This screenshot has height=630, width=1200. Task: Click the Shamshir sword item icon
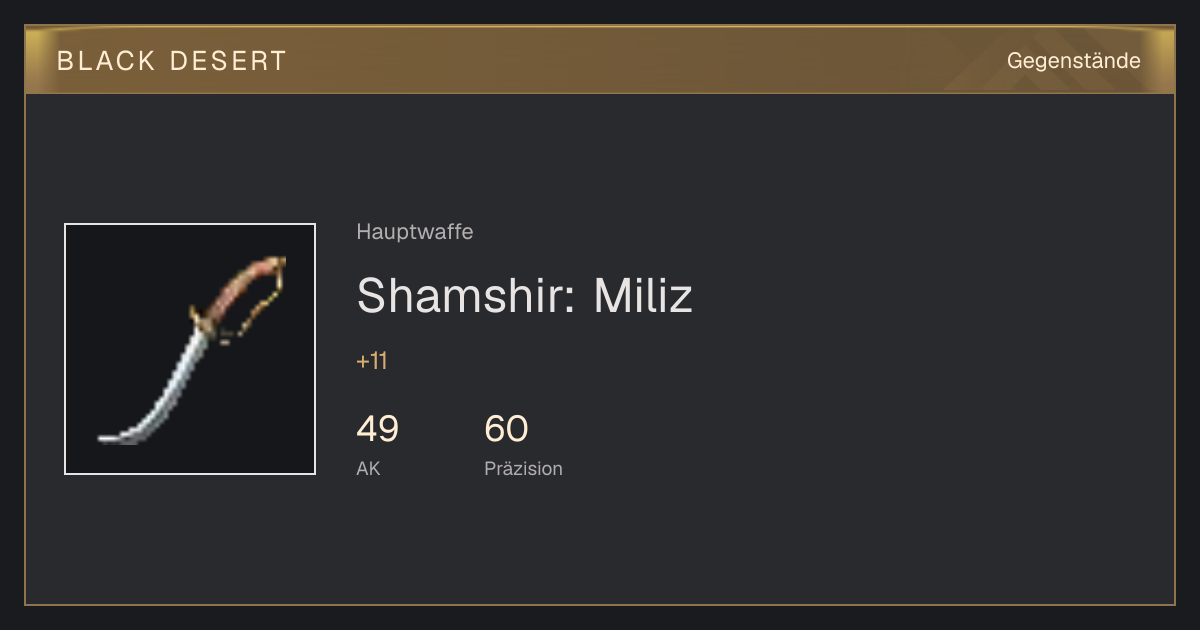(190, 349)
